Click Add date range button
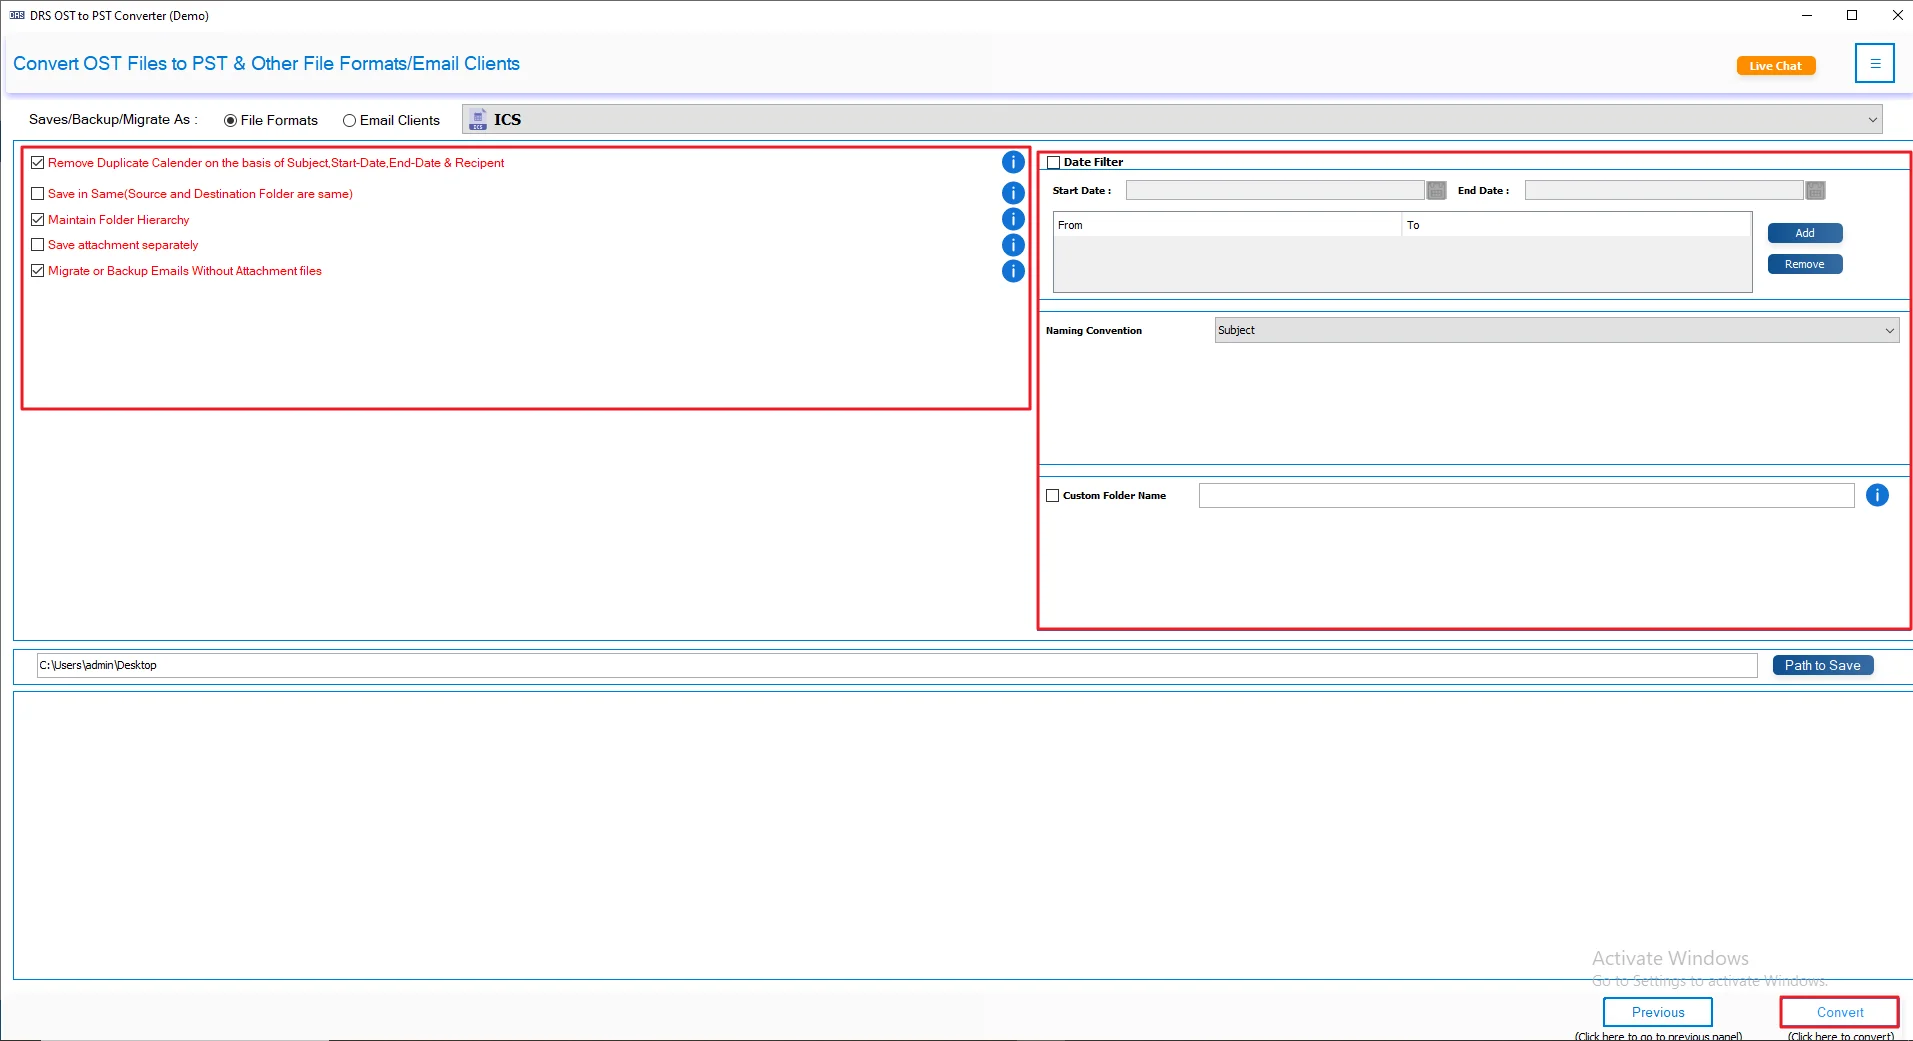This screenshot has height=1041, width=1913. pyautogui.click(x=1805, y=233)
